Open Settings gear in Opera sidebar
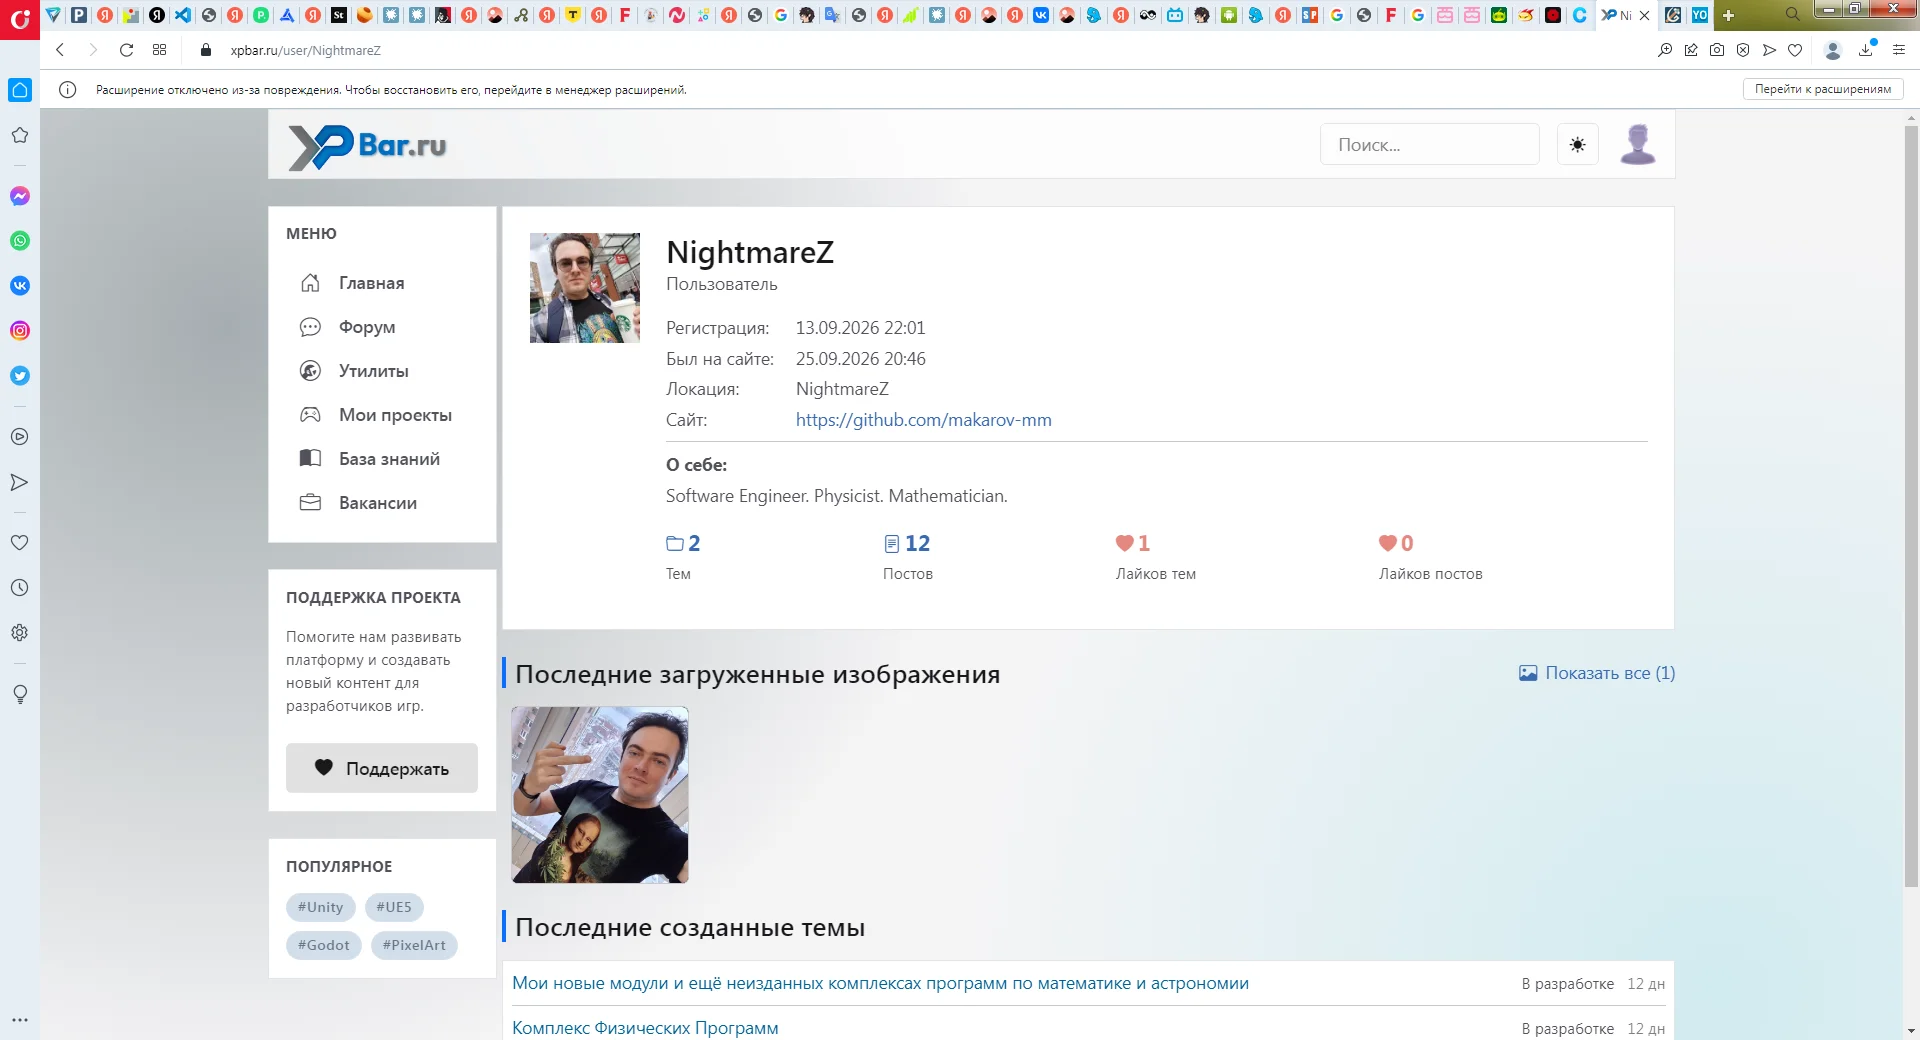Screen dimensions: 1920x1040 20,633
